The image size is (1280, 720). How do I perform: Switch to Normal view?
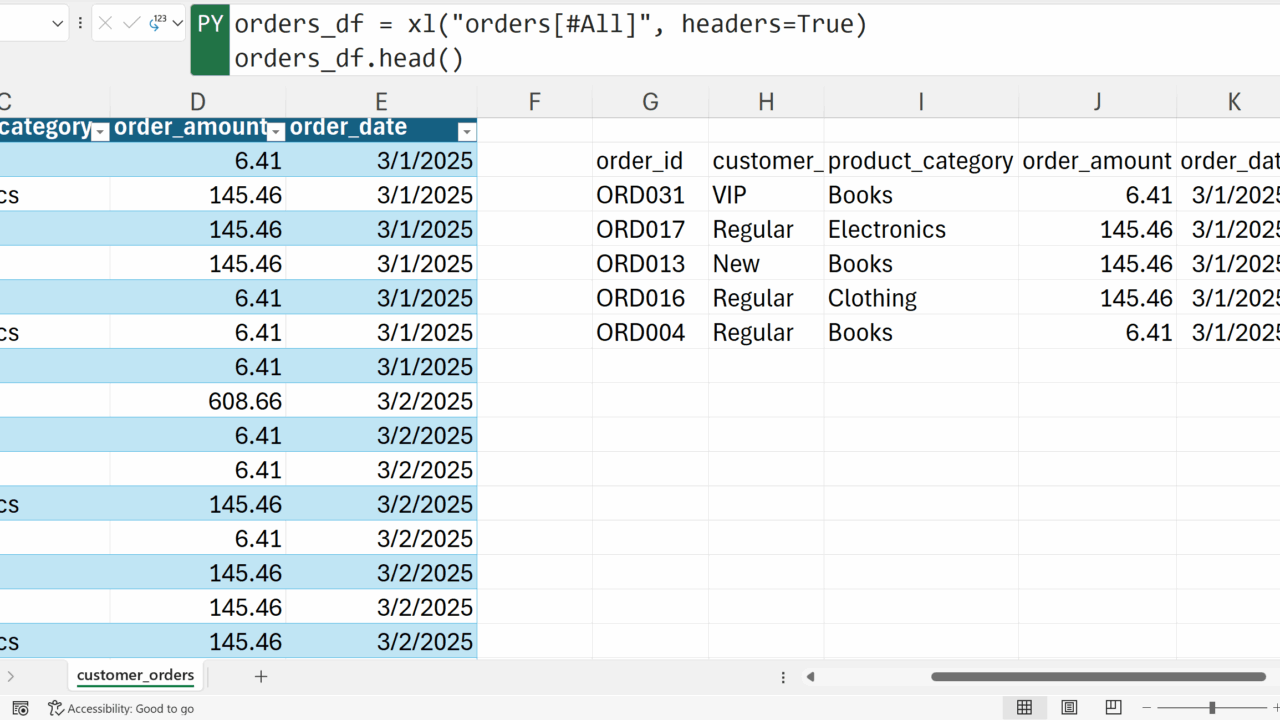point(1024,708)
